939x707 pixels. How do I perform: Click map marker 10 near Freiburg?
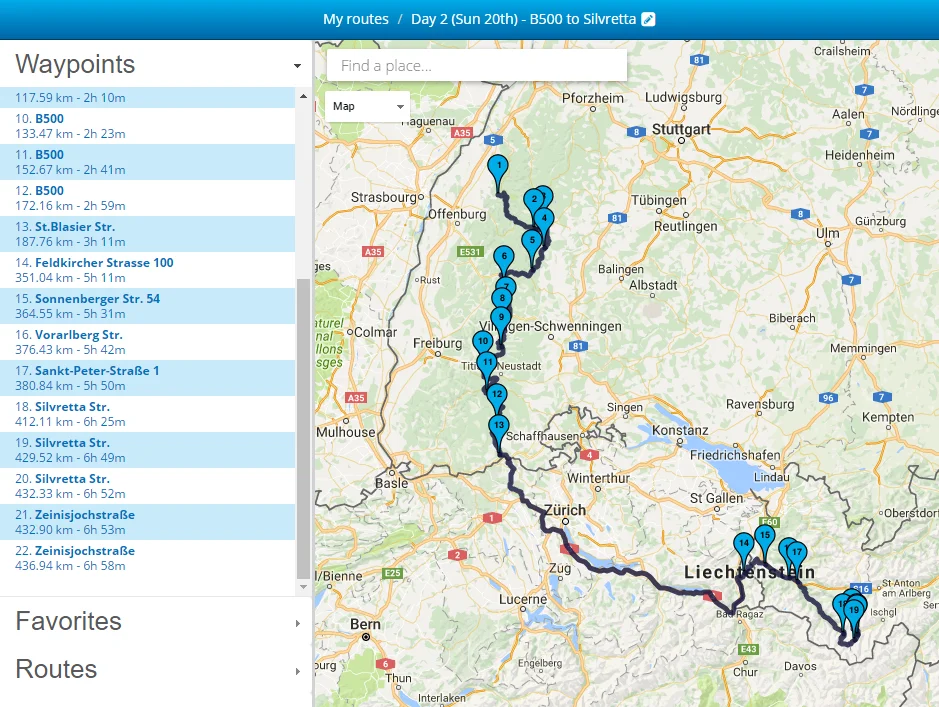[x=483, y=342]
